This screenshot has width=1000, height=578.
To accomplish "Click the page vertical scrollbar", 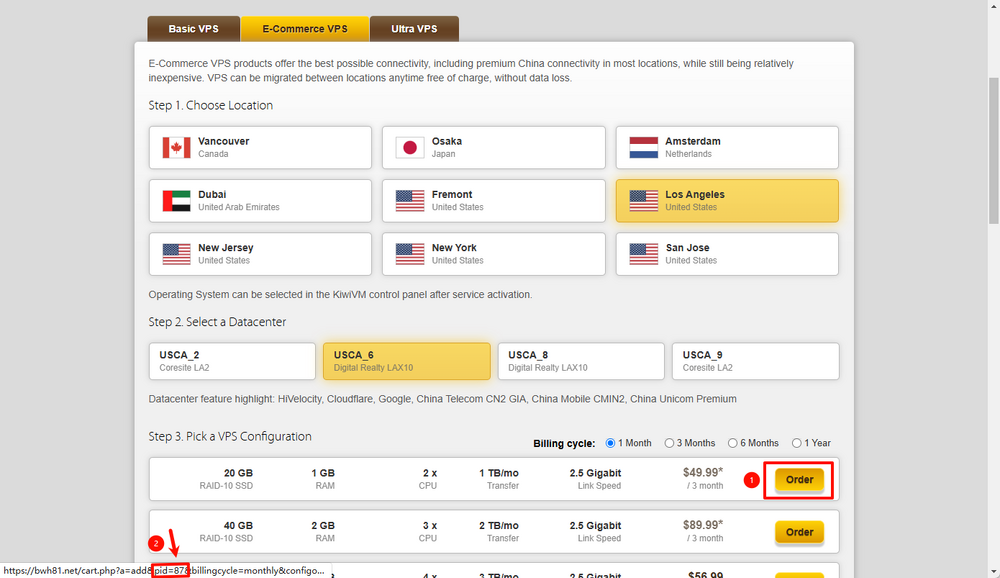I will click(x=992, y=150).
